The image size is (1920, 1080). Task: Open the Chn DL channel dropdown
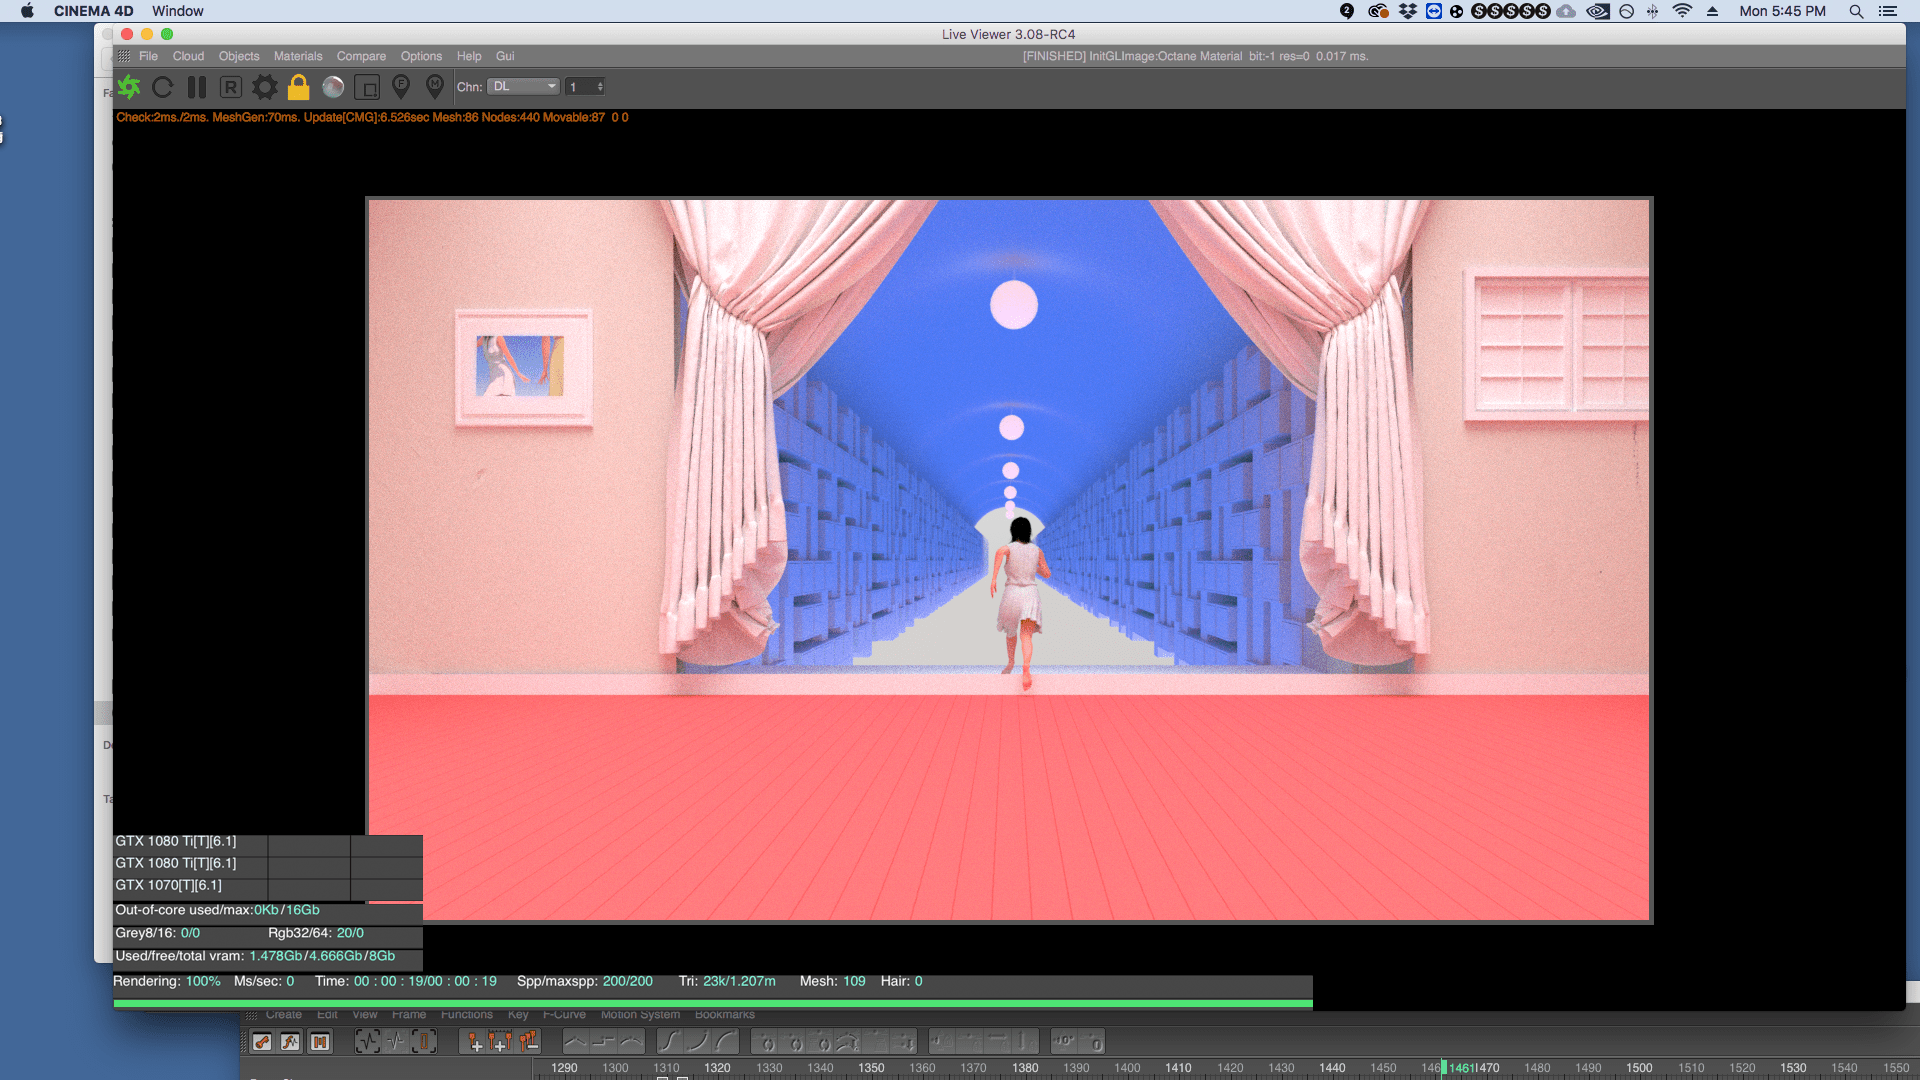click(523, 87)
